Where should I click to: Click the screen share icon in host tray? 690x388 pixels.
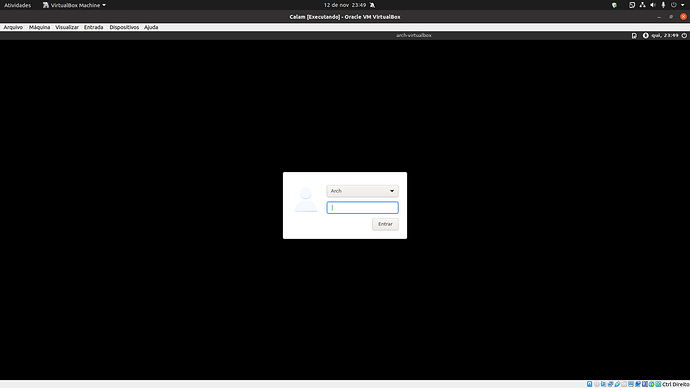pyautogui.click(x=632, y=5)
